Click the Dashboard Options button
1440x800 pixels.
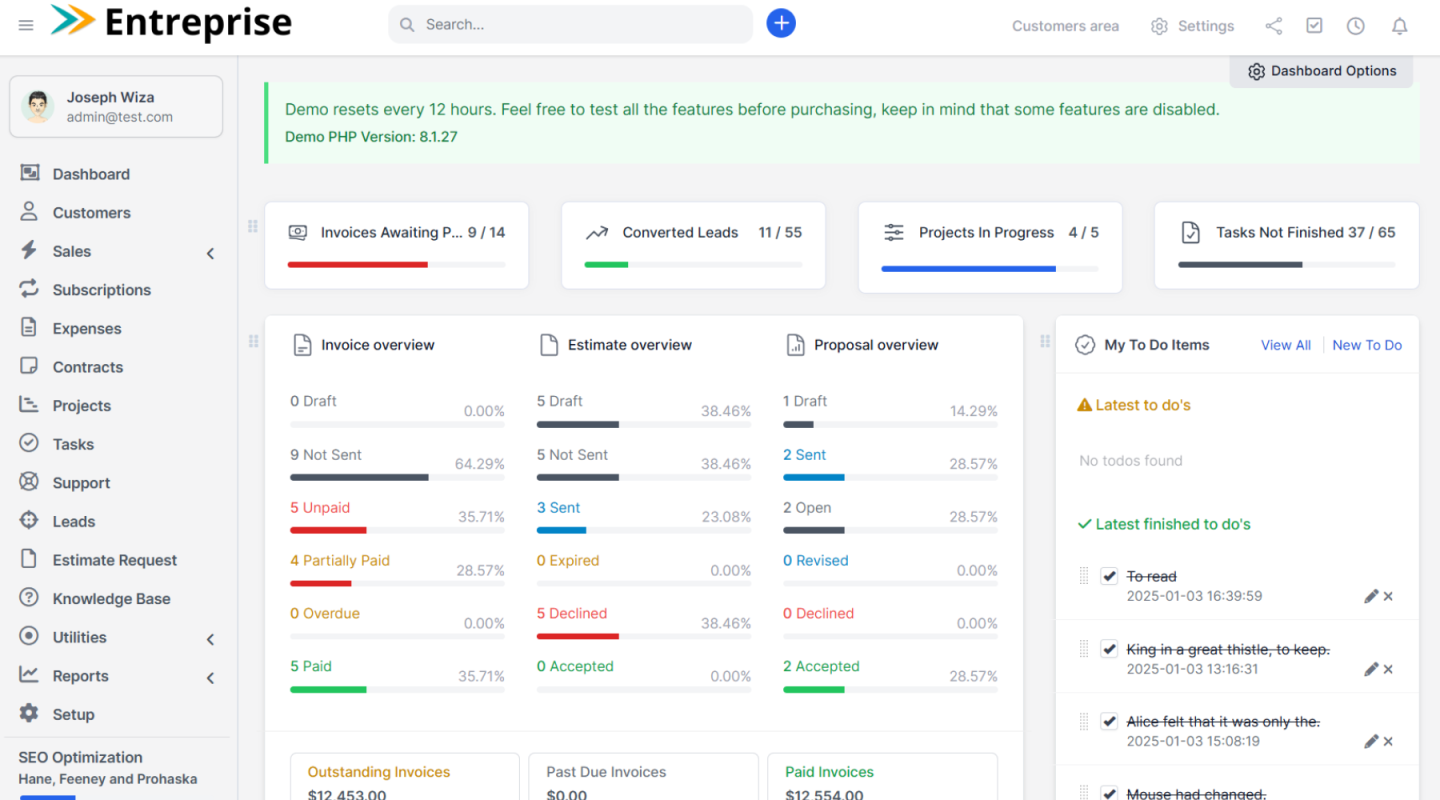tap(1321, 71)
